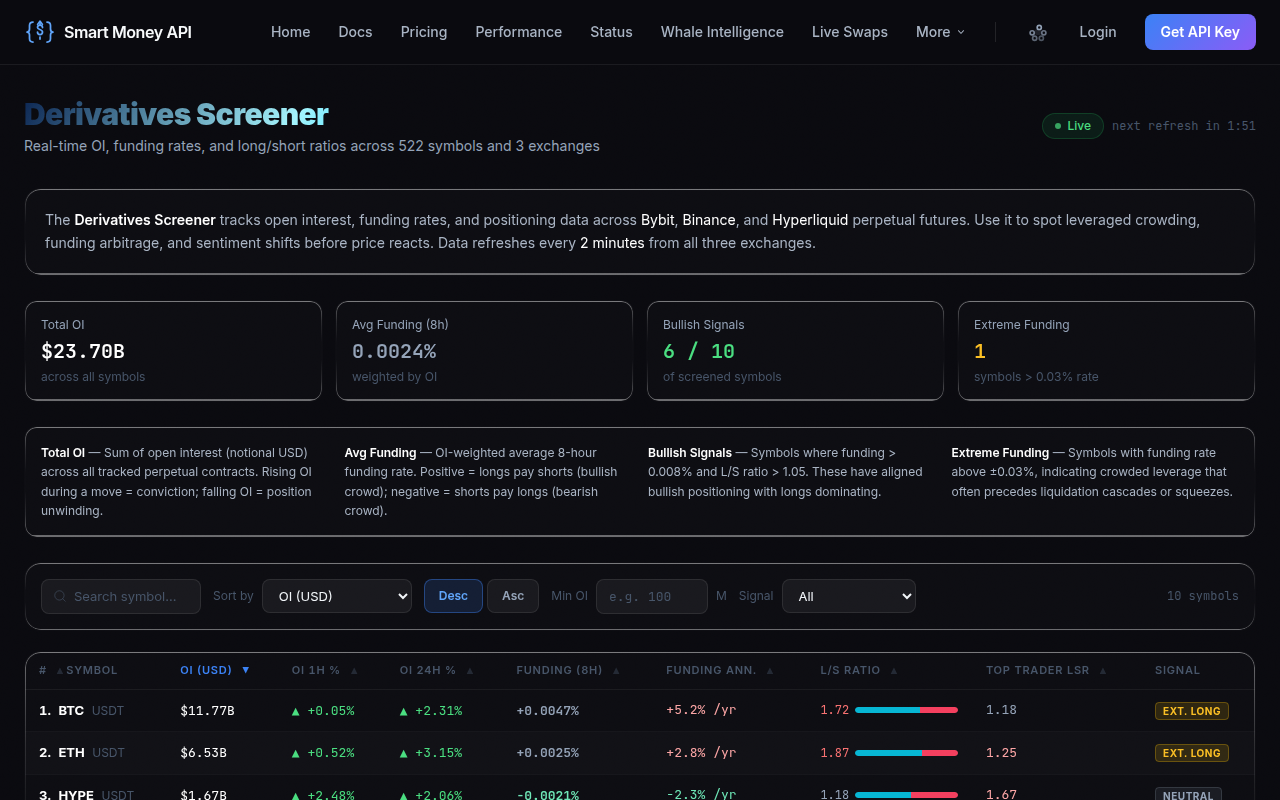Click sort arrow next to Funding (8H) header
The image size is (1280, 800).
[616, 671]
